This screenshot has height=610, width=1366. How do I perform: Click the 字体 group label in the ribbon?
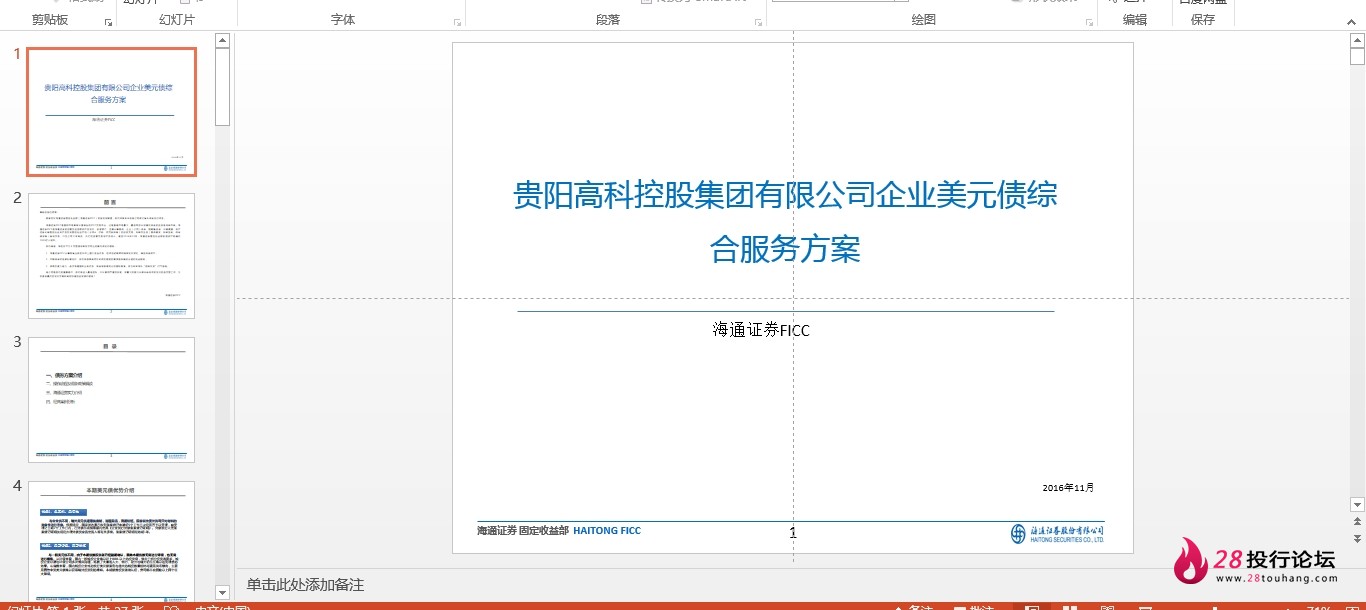click(343, 20)
